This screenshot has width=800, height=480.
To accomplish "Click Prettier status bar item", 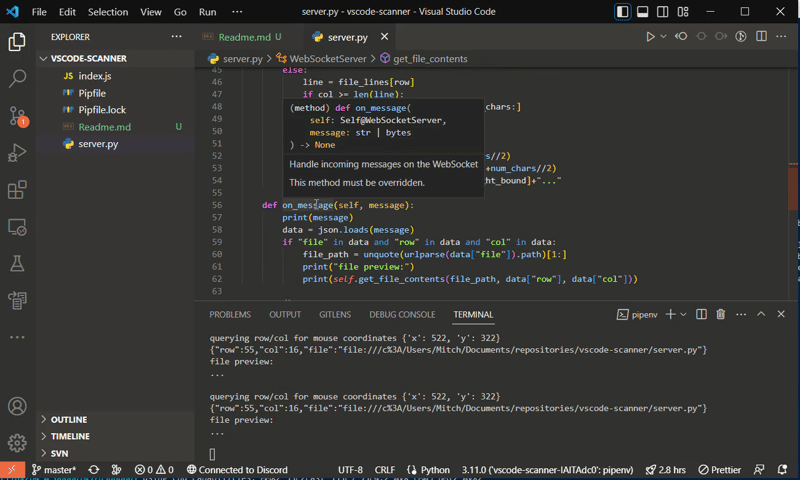I will tap(719, 470).
